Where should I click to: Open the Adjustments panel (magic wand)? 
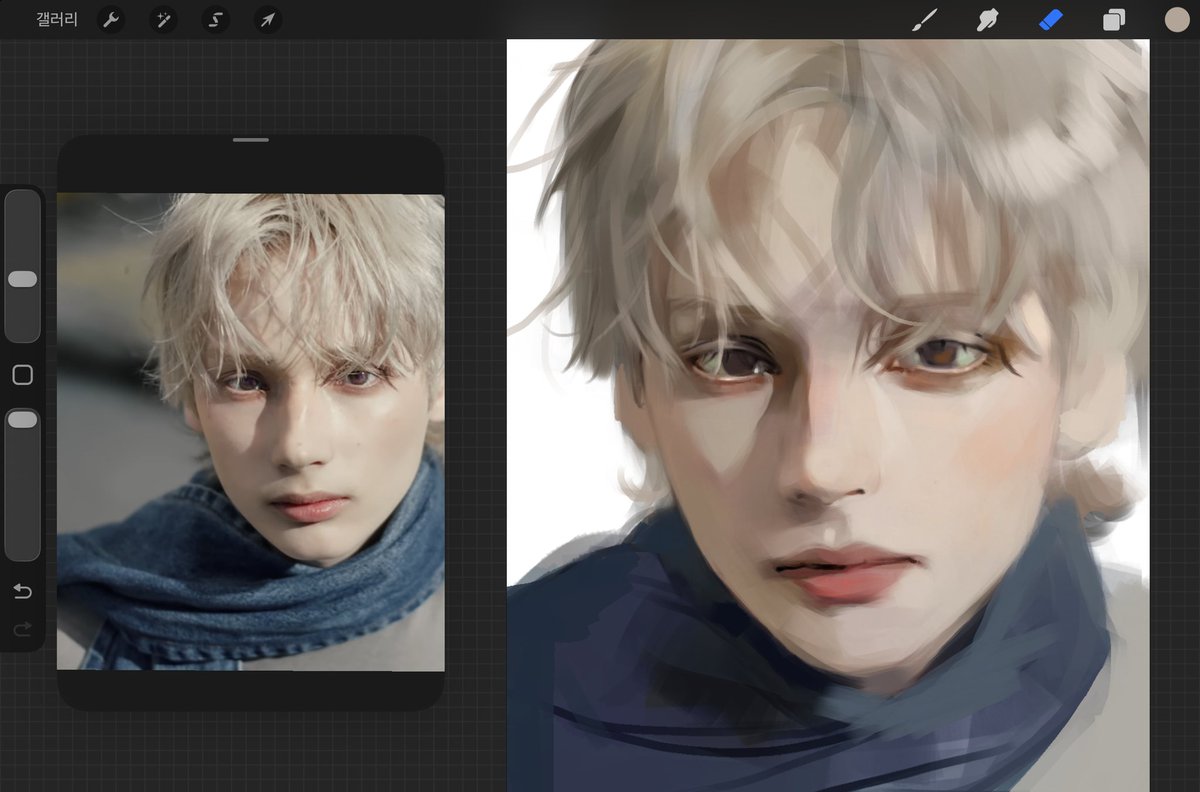[163, 20]
